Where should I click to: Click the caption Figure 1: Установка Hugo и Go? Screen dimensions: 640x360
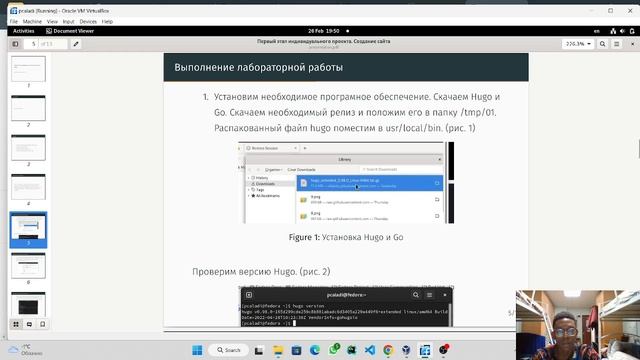pyautogui.click(x=346, y=237)
